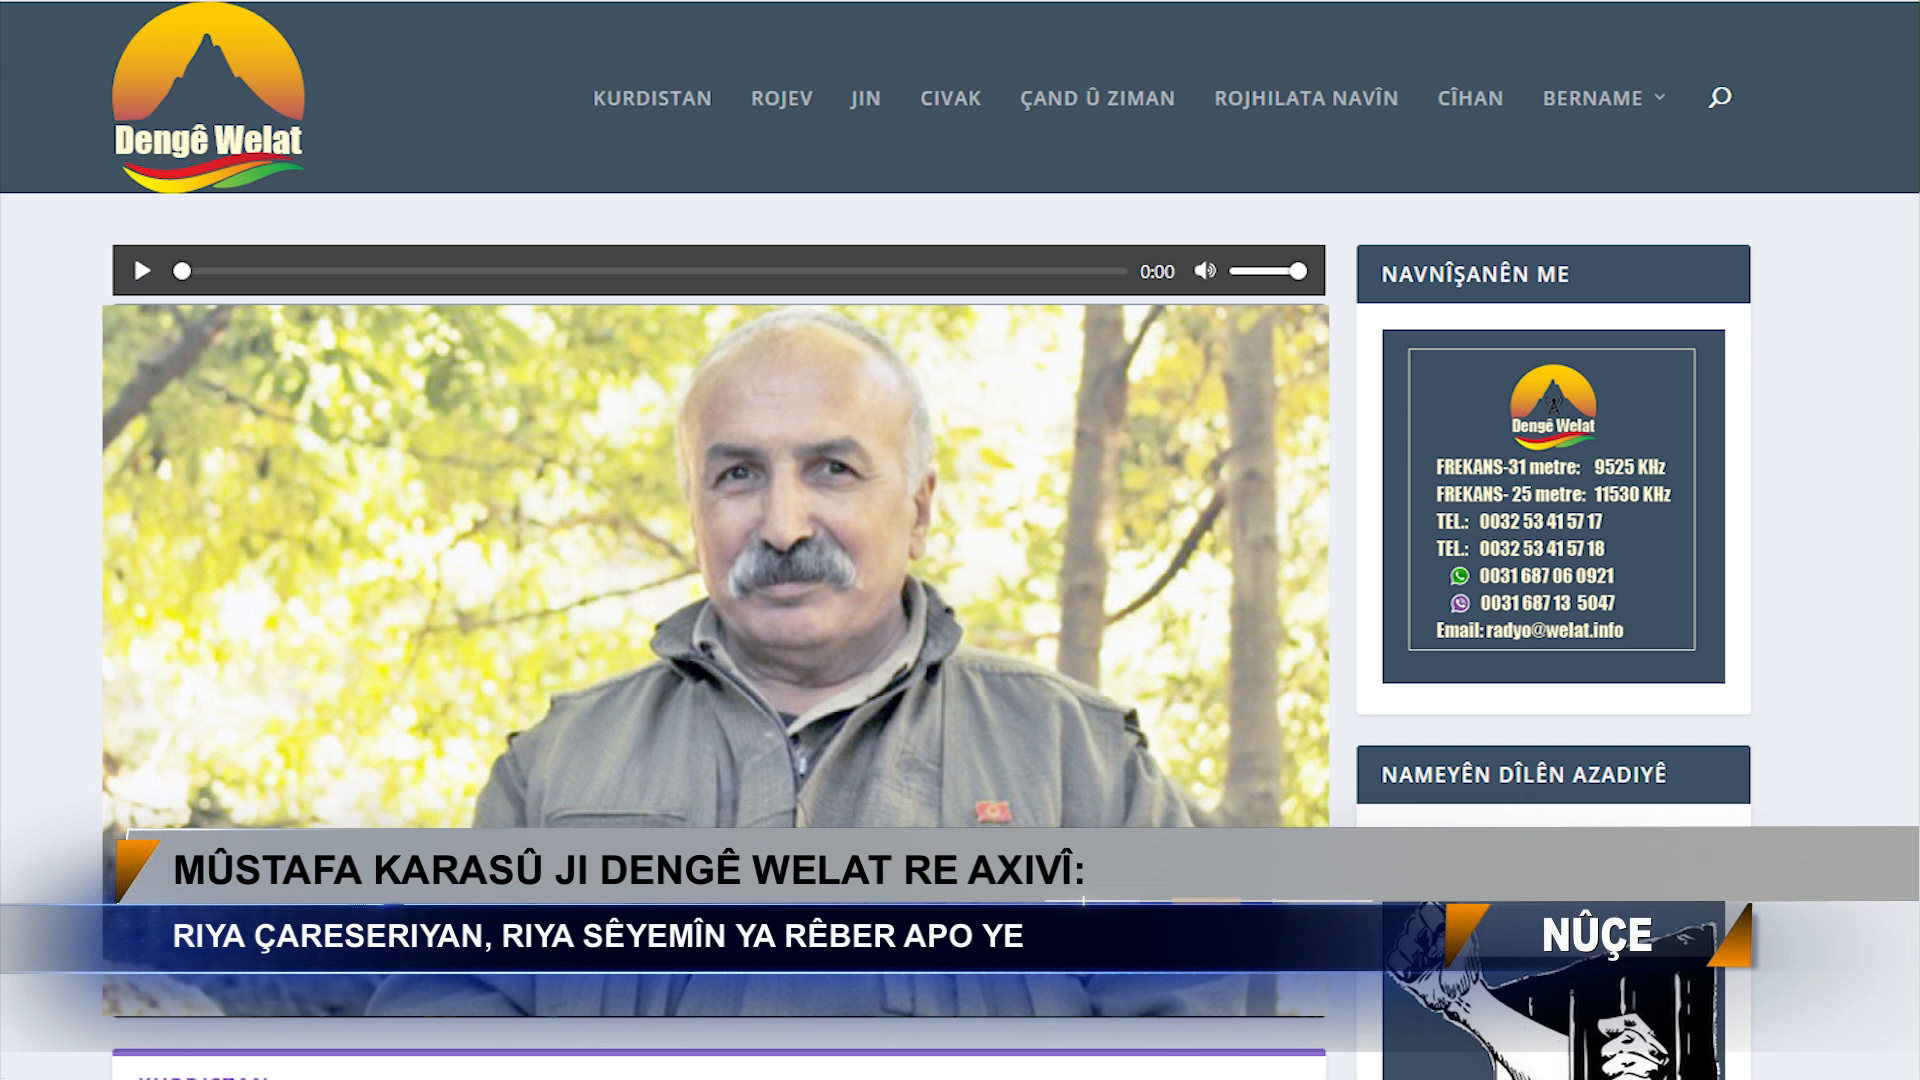The image size is (1920, 1080).
Task: Open the site search magnifier icon
Action: click(1719, 98)
